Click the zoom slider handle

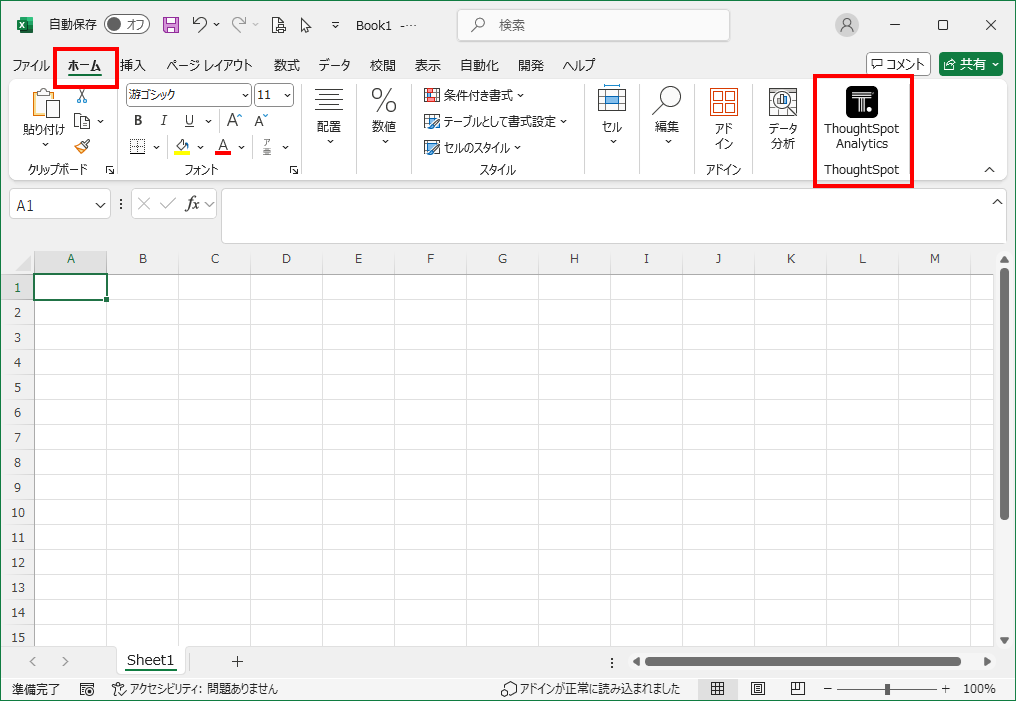887,689
